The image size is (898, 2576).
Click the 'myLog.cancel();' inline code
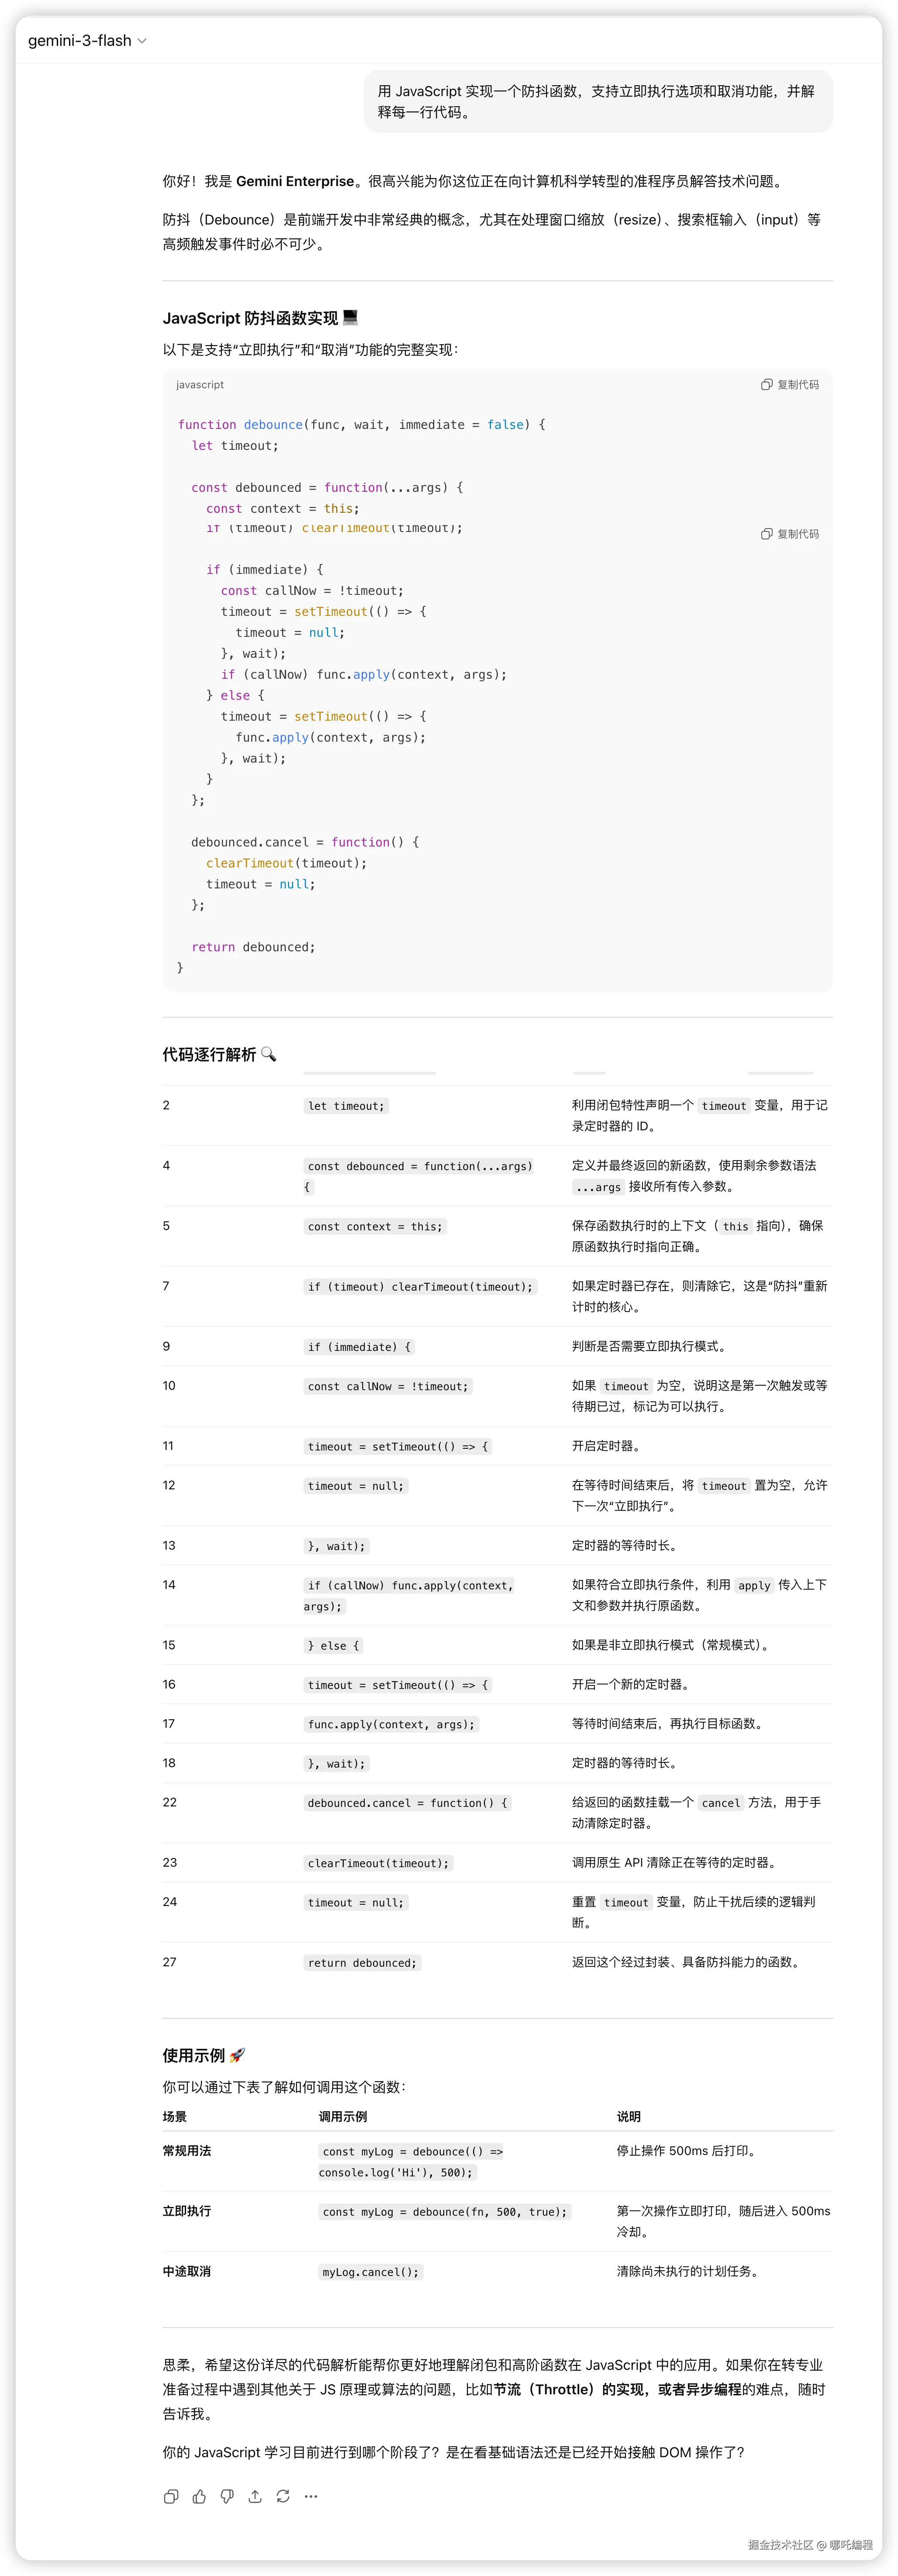click(x=370, y=2272)
